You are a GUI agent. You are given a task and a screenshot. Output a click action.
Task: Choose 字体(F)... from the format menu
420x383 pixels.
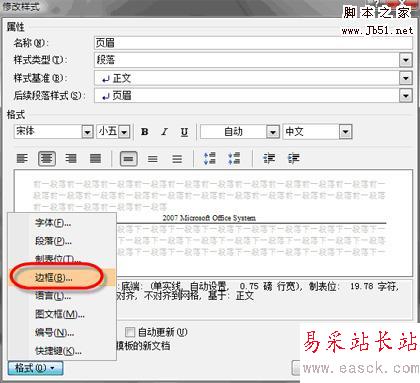pyautogui.click(x=62, y=223)
